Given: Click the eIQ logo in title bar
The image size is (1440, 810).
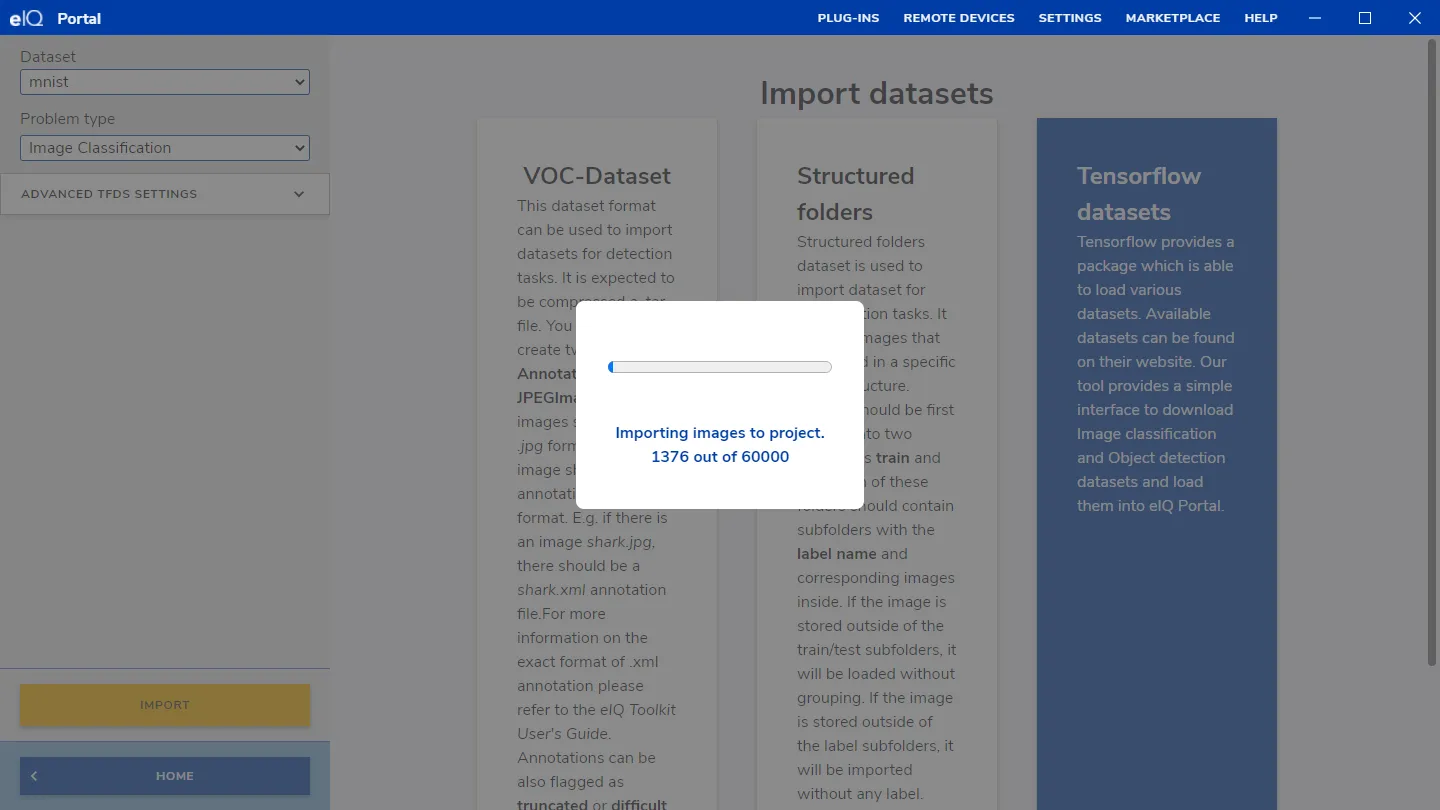Looking at the screenshot, I should pyautogui.click(x=26, y=18).
